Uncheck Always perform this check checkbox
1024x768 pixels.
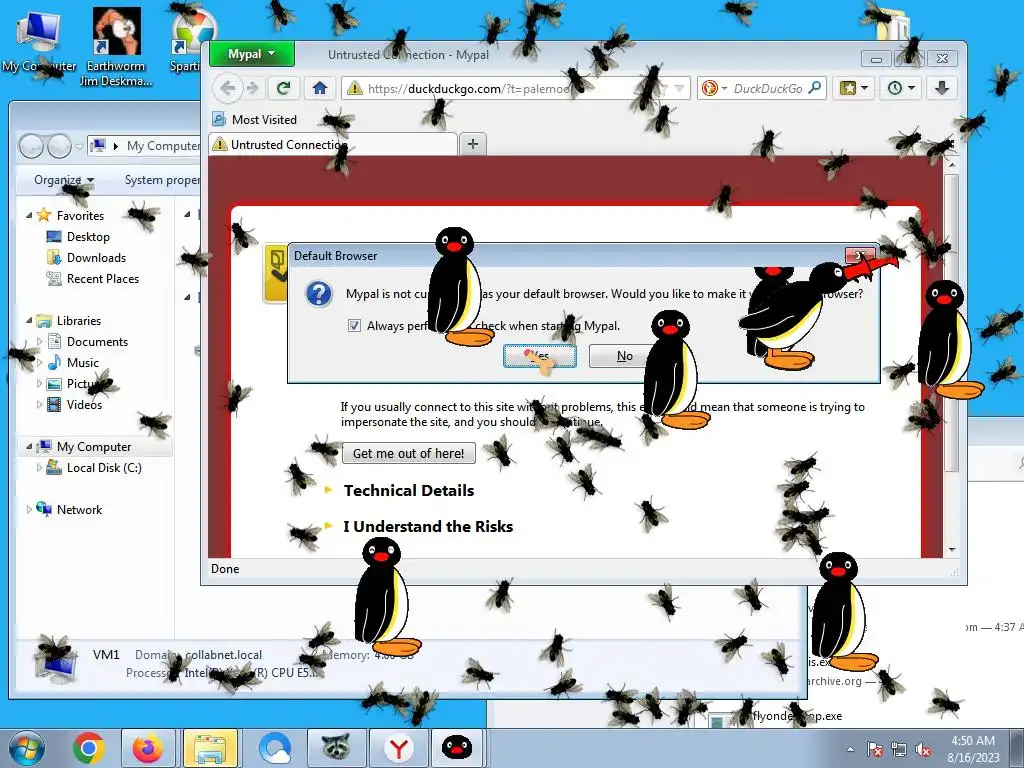point(354,325)
